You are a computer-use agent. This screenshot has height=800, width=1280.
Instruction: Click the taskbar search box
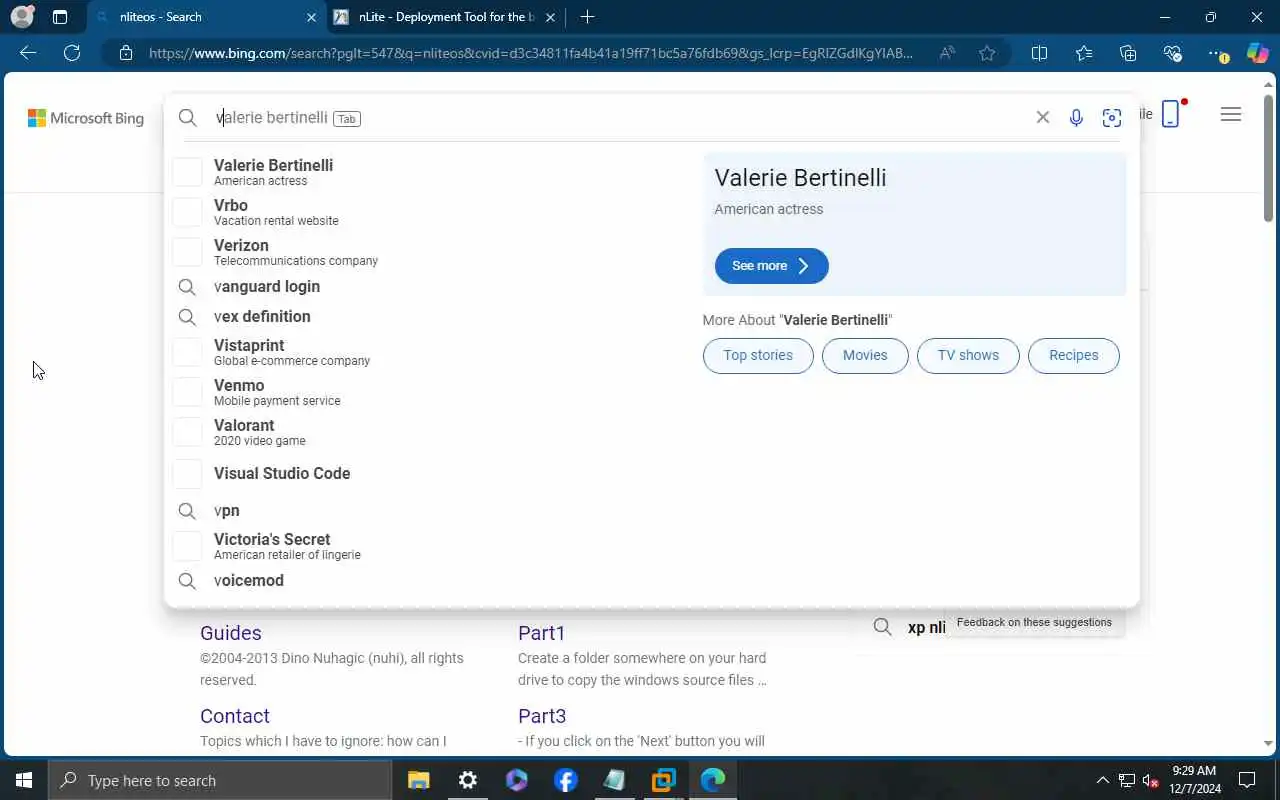tap(220, 780)
